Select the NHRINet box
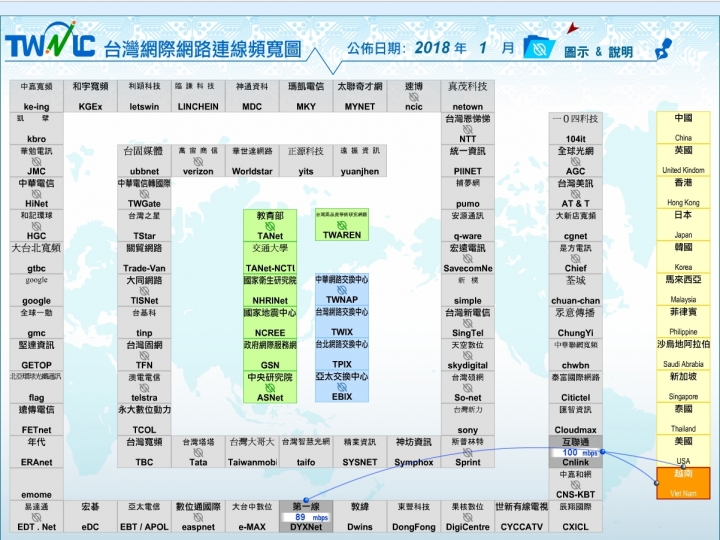 pos(270,290)
